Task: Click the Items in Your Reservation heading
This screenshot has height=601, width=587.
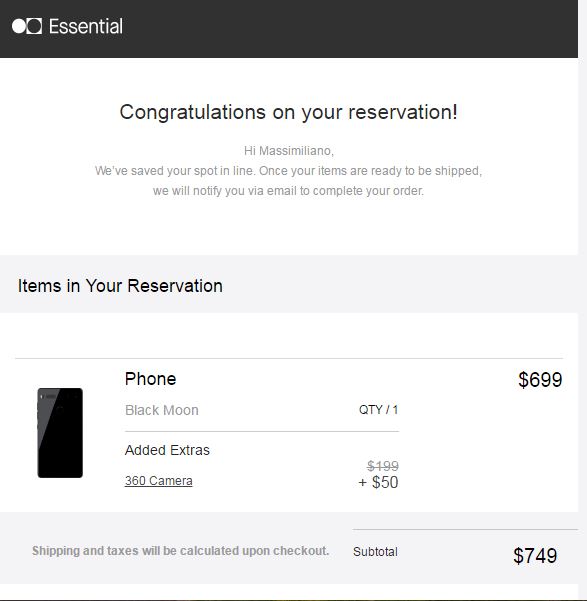Action: (x=120, y=286)
